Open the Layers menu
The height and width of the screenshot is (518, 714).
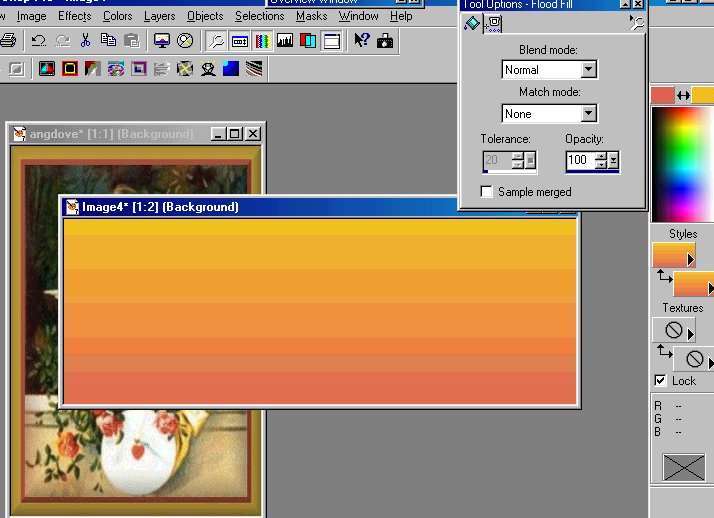[159, 16]
